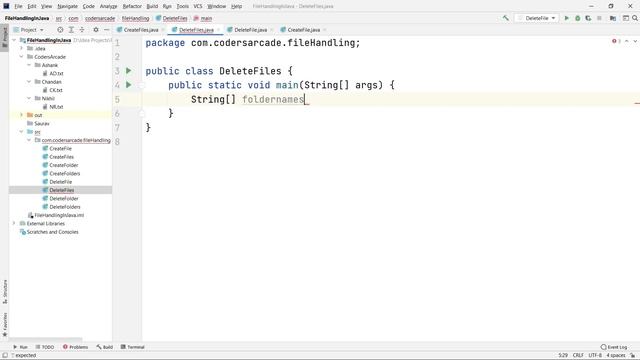This screenshot has height=360, width=640.
Task: Select opened file locate icon in Project panel
Action: tap(60, 30)
